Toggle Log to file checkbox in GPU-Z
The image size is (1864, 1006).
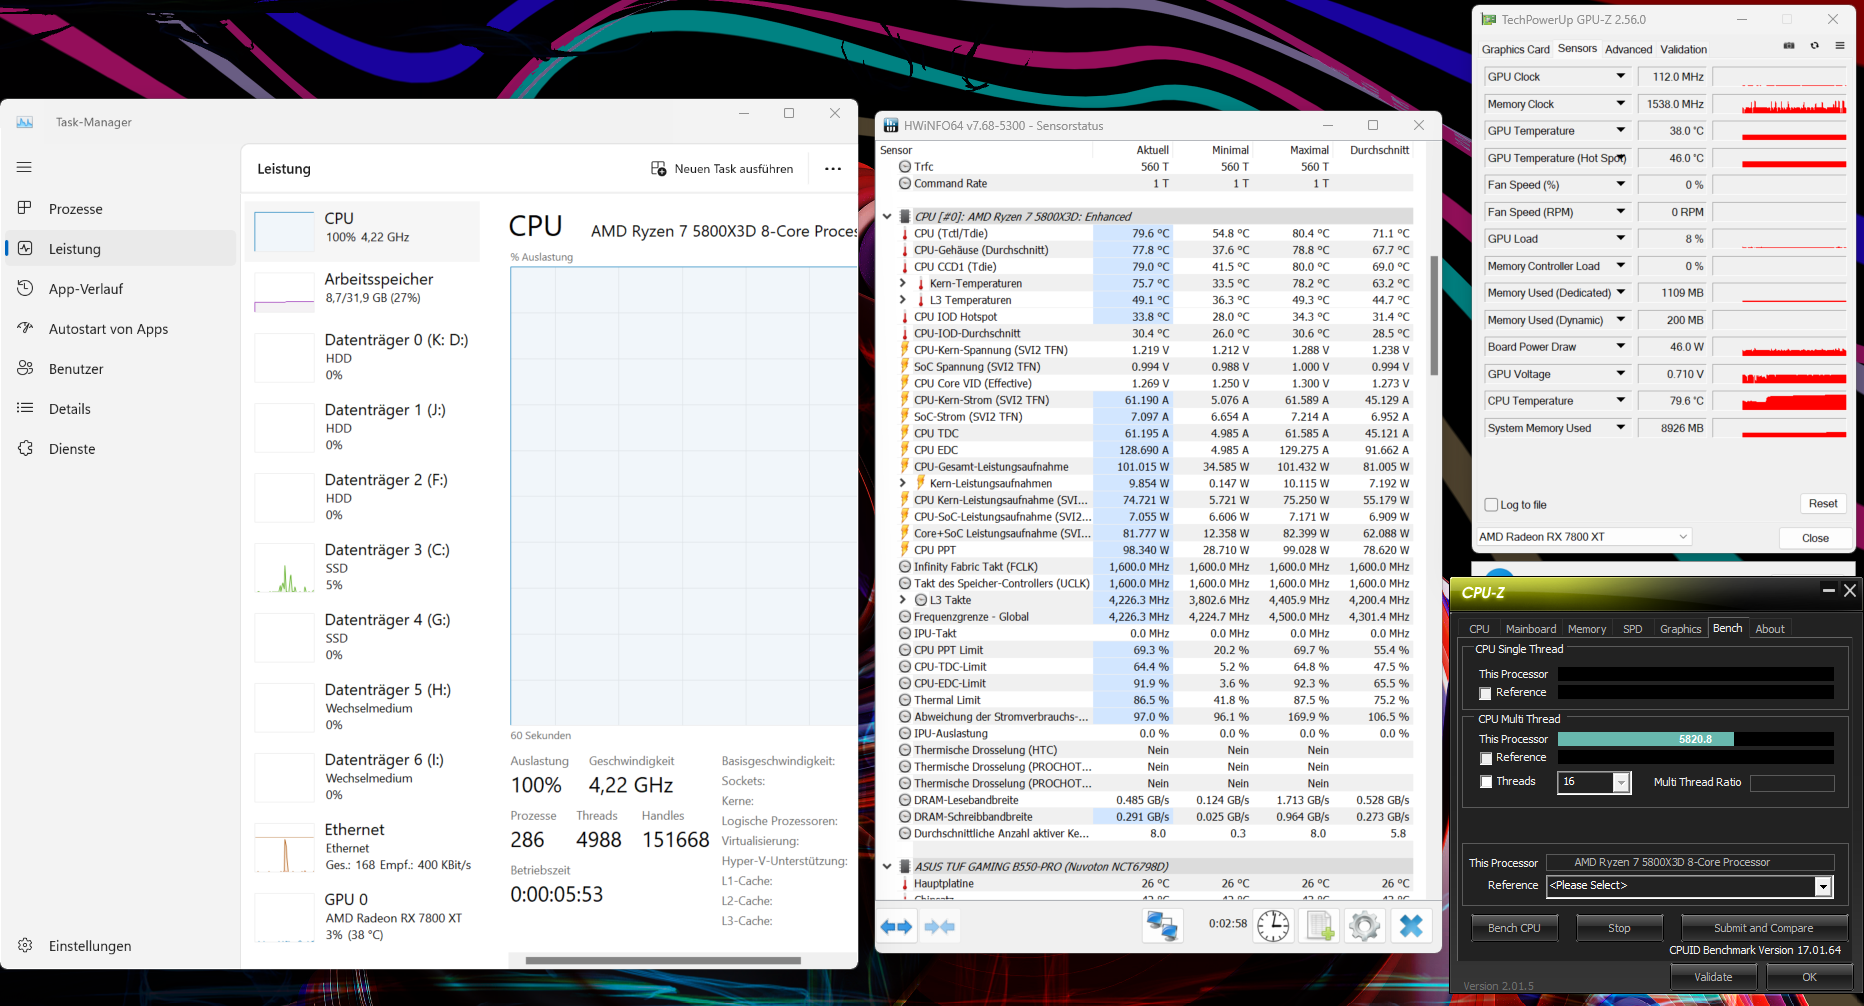click(1492, 505)
